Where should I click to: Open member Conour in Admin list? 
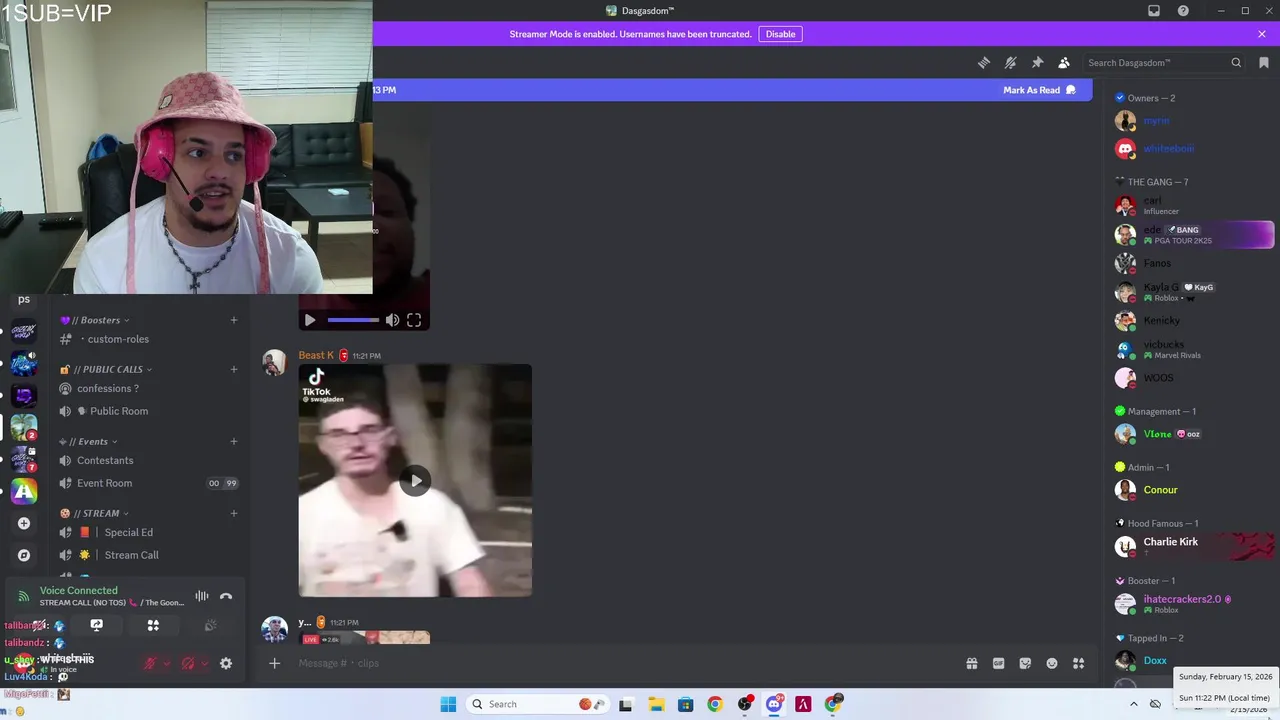[x=1194, y=490]
